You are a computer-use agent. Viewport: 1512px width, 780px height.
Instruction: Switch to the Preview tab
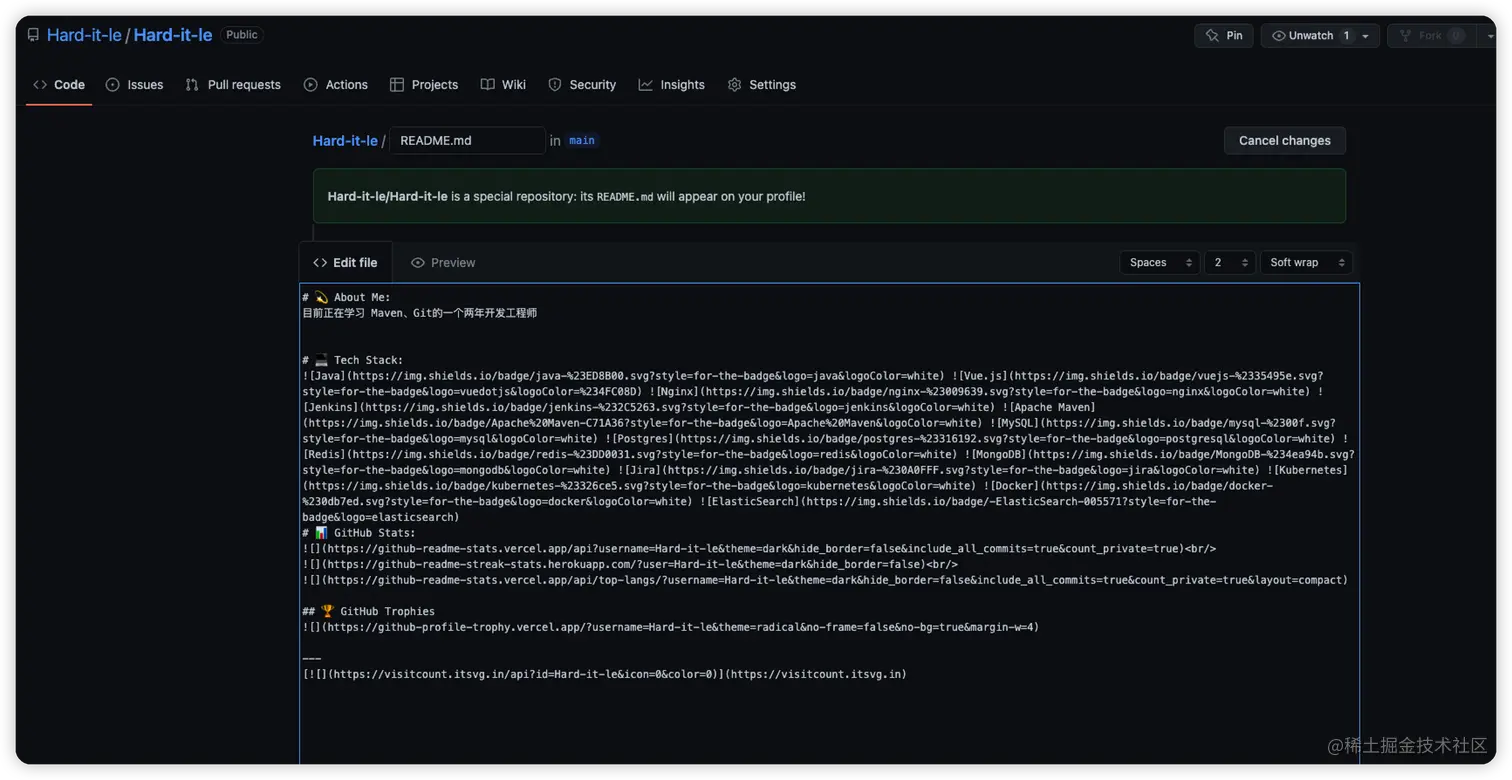tap(443, 263)
